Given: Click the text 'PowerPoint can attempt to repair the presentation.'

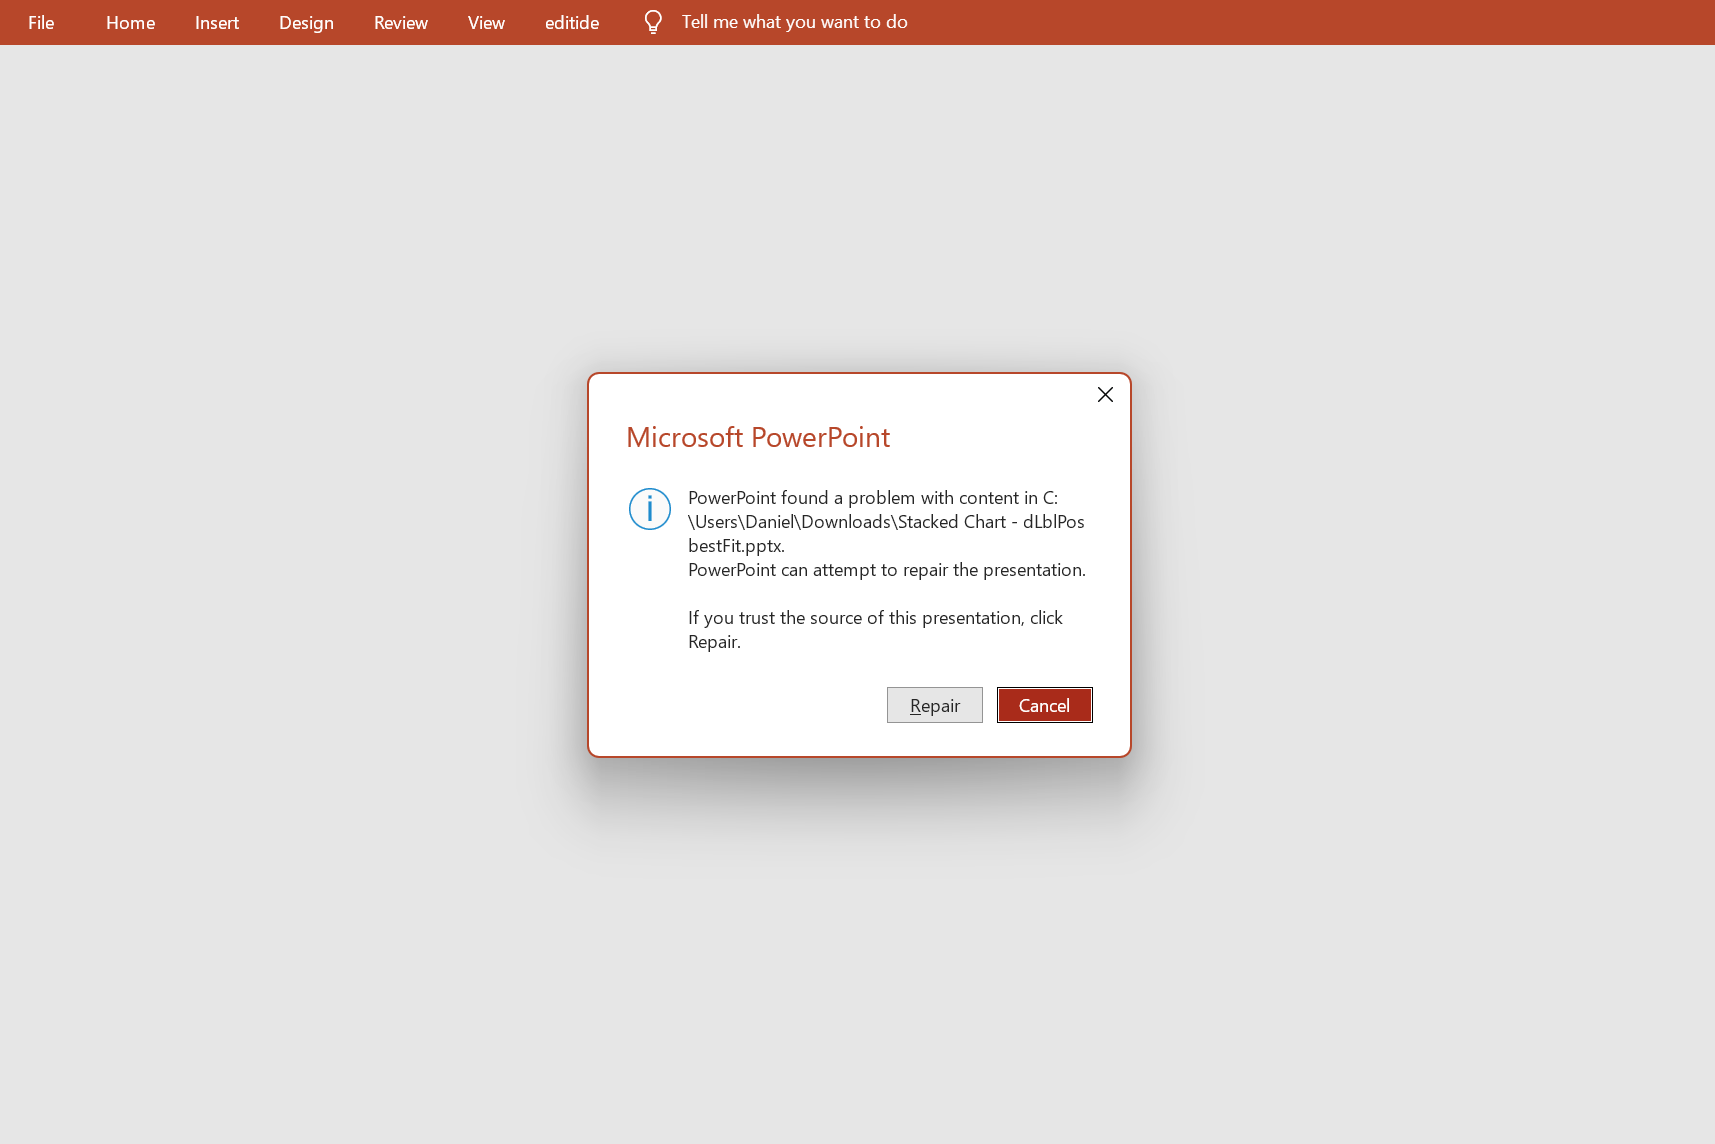Looking at the screenshot, I should coord(887,570).
